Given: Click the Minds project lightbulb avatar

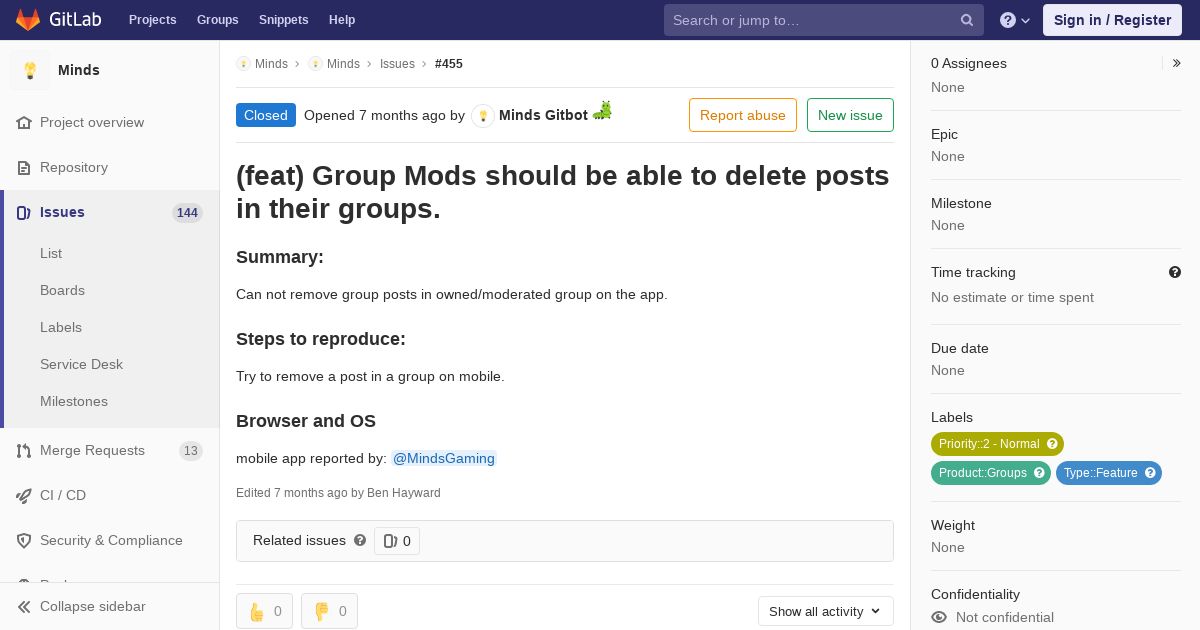Looking at the screenshot, I should tap(30, 70).
